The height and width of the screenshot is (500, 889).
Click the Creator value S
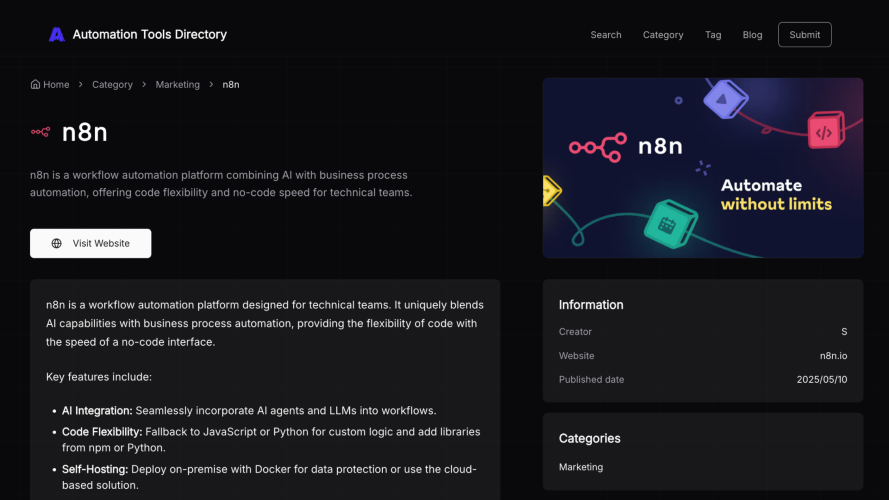coord(844,332)
